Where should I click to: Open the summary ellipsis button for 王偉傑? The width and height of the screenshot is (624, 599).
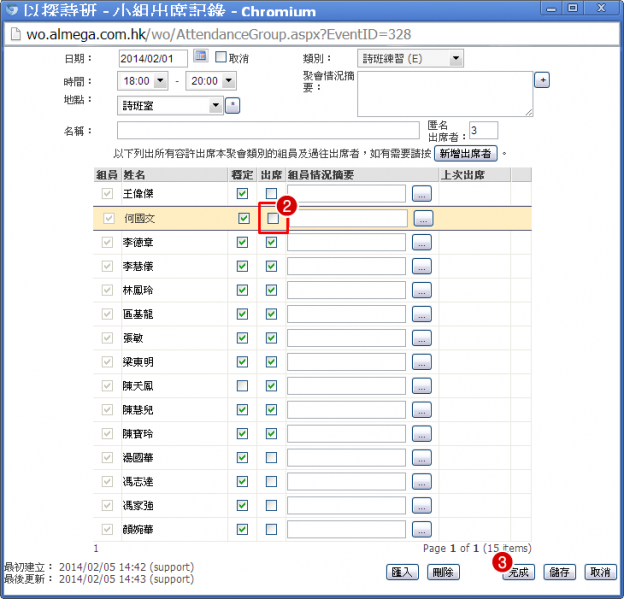click(422, 194)
